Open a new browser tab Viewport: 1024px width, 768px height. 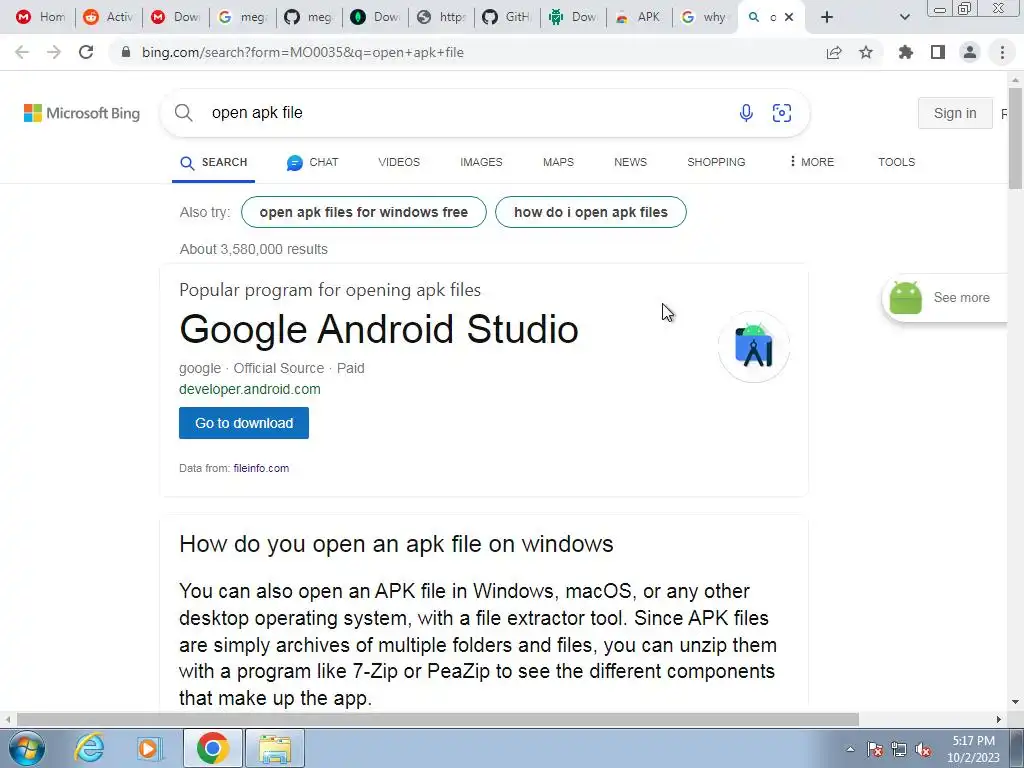tap(827, 17)
